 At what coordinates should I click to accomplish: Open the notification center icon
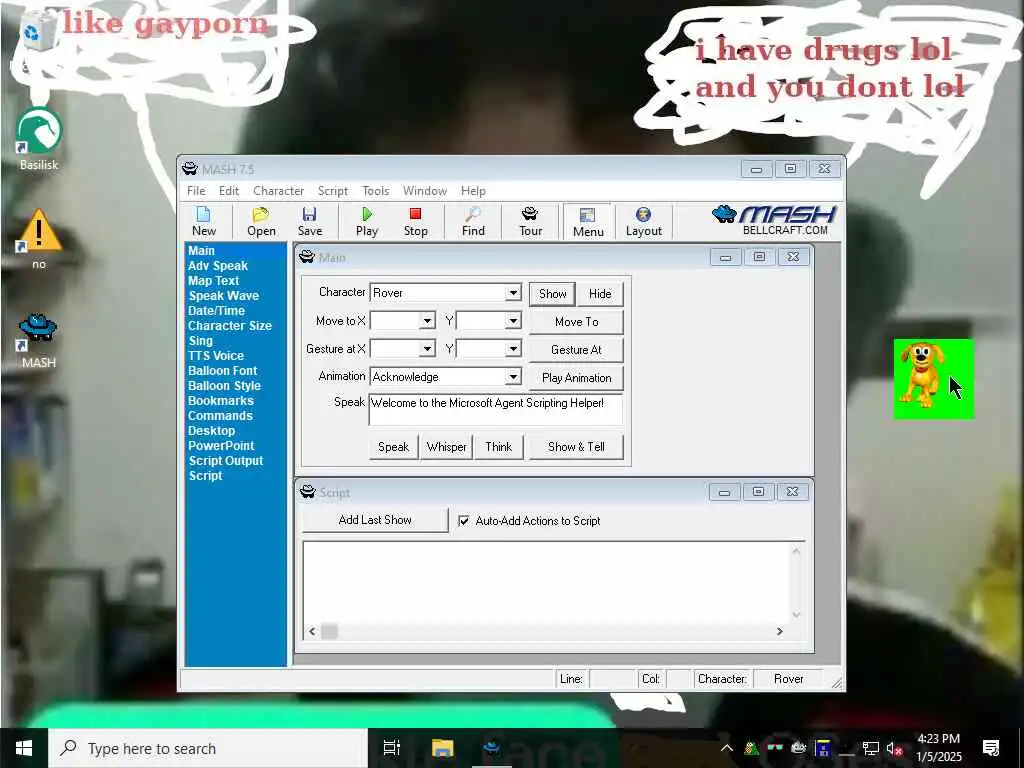(991, 748)
